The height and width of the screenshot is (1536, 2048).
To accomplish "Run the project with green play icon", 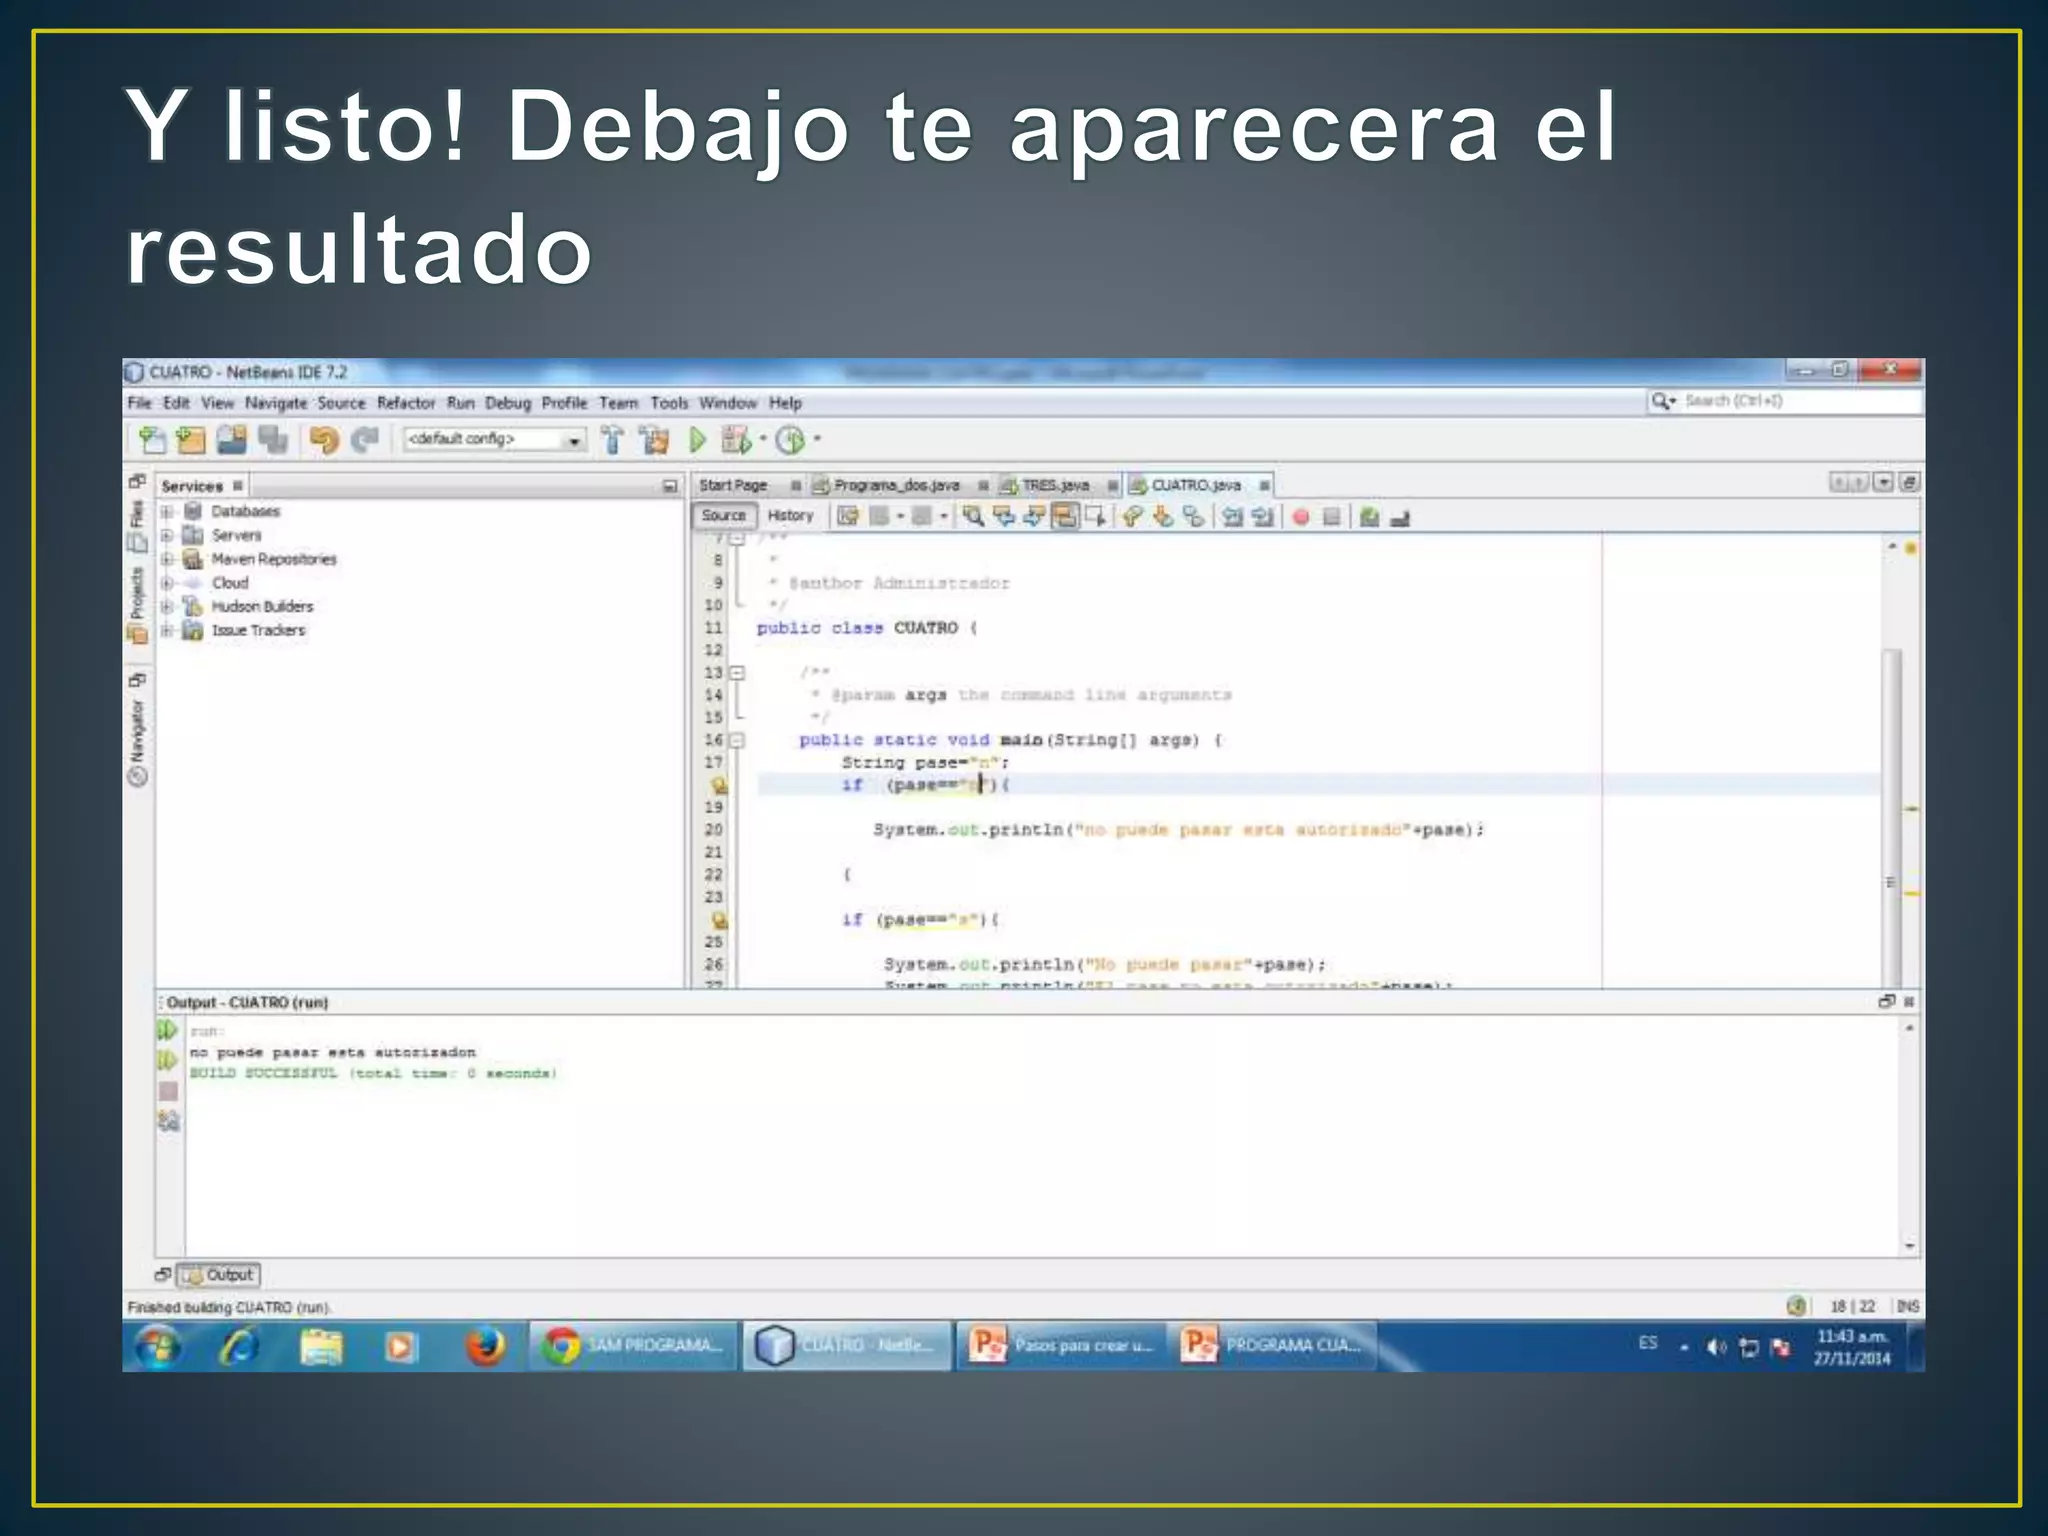I will click(x=698, y=440).
